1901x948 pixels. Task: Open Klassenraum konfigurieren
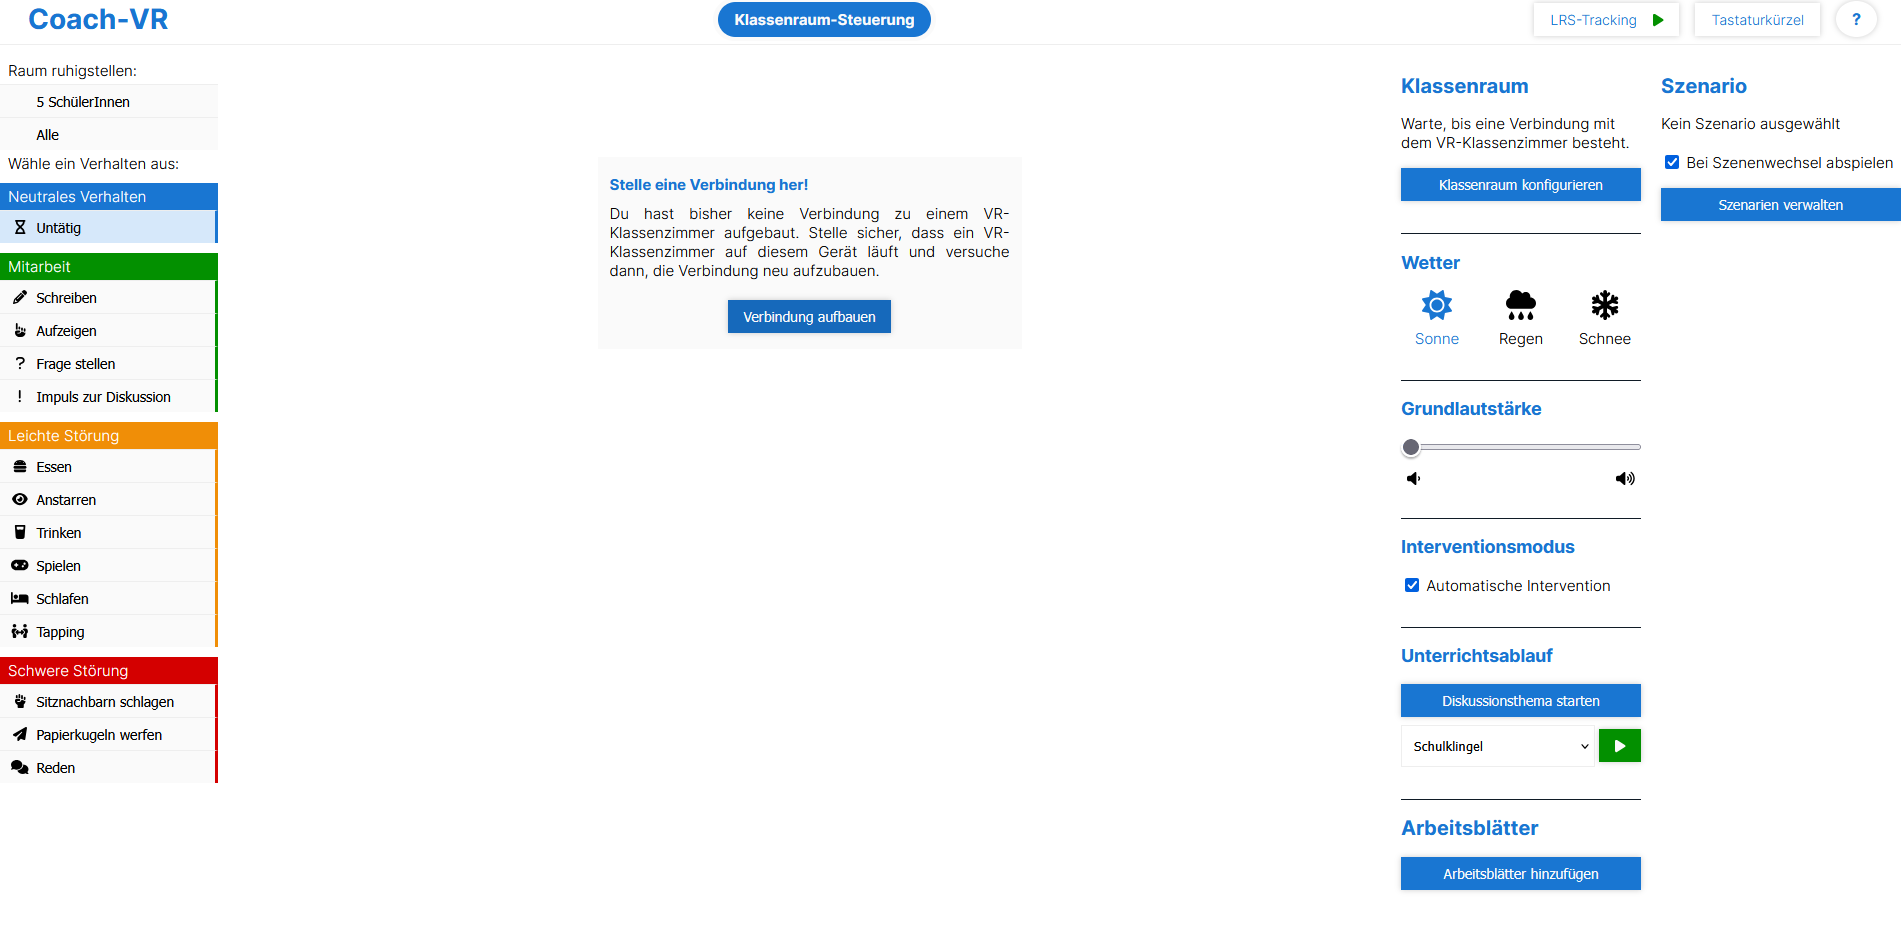(1520, 185)
